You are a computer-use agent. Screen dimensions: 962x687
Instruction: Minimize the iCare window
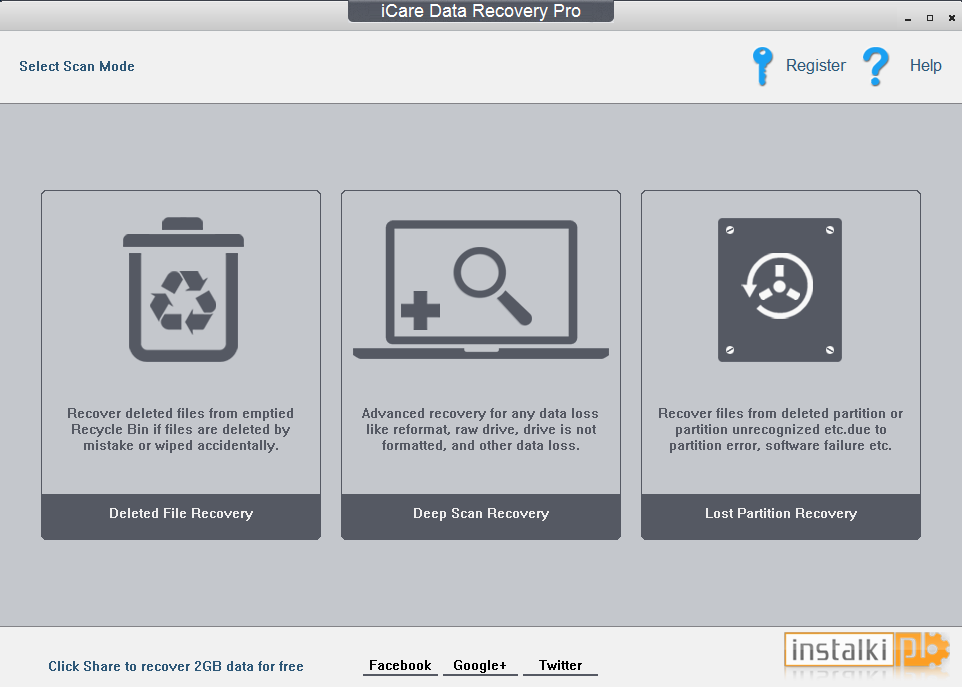click(907, 18)
